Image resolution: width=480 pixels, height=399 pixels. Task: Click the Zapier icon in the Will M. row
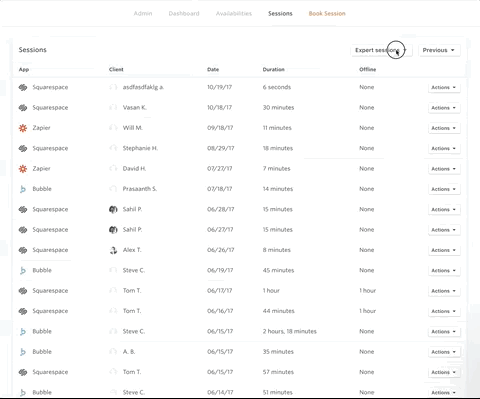pyautogui.click(x=23, y=128)
